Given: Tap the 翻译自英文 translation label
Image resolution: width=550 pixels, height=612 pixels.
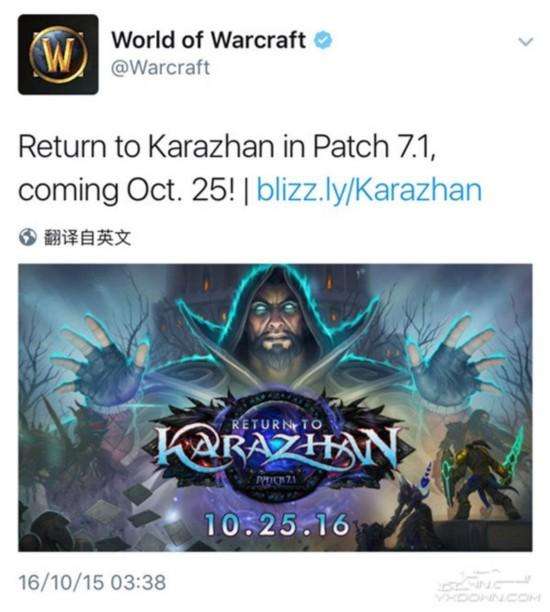Looking at the screenshot, I should point(87,237).
